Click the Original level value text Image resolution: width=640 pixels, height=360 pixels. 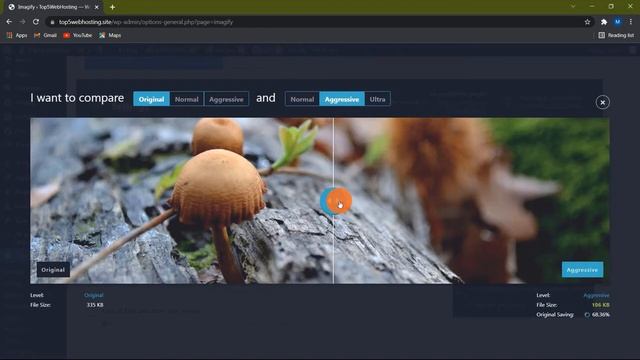93,295
